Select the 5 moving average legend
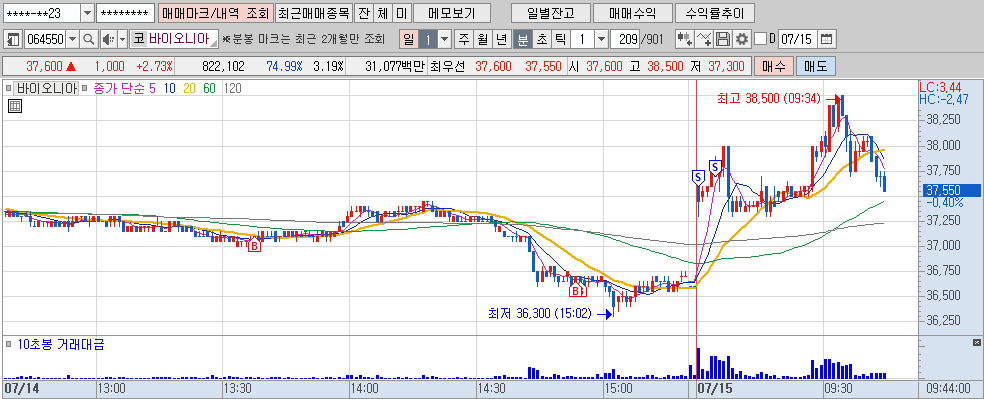 (152, 88)
